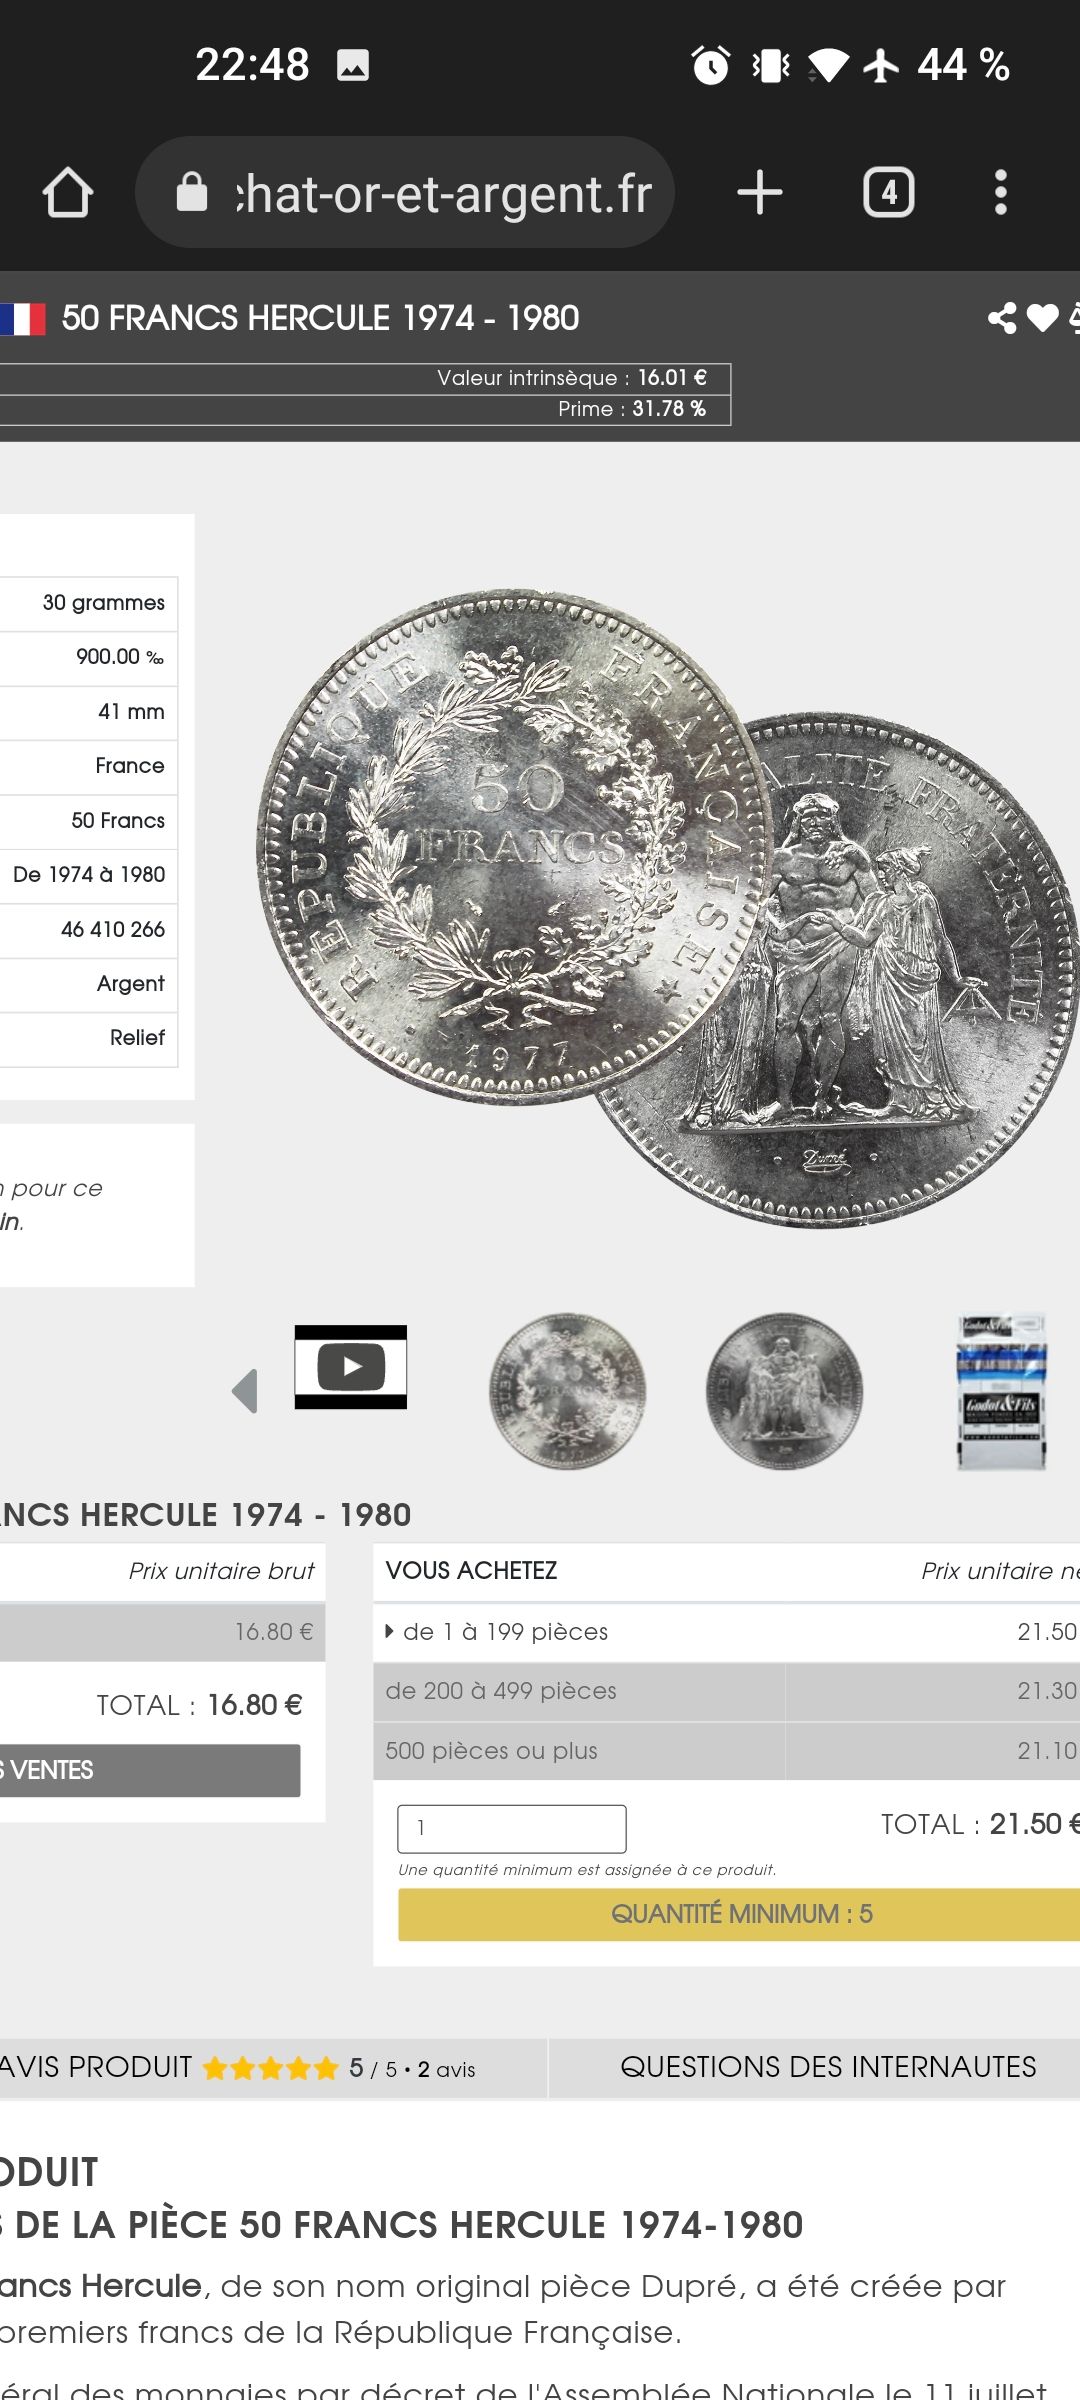The image size is (1080, 2400).
Task: Tap the browser home icon
Action: click(x=68, y=192)
